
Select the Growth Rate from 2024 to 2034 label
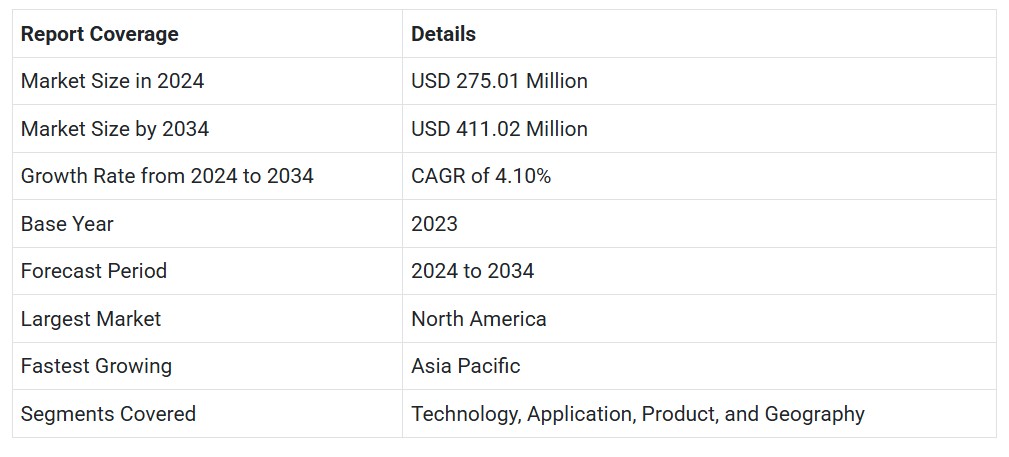click(x=167, y=176)
